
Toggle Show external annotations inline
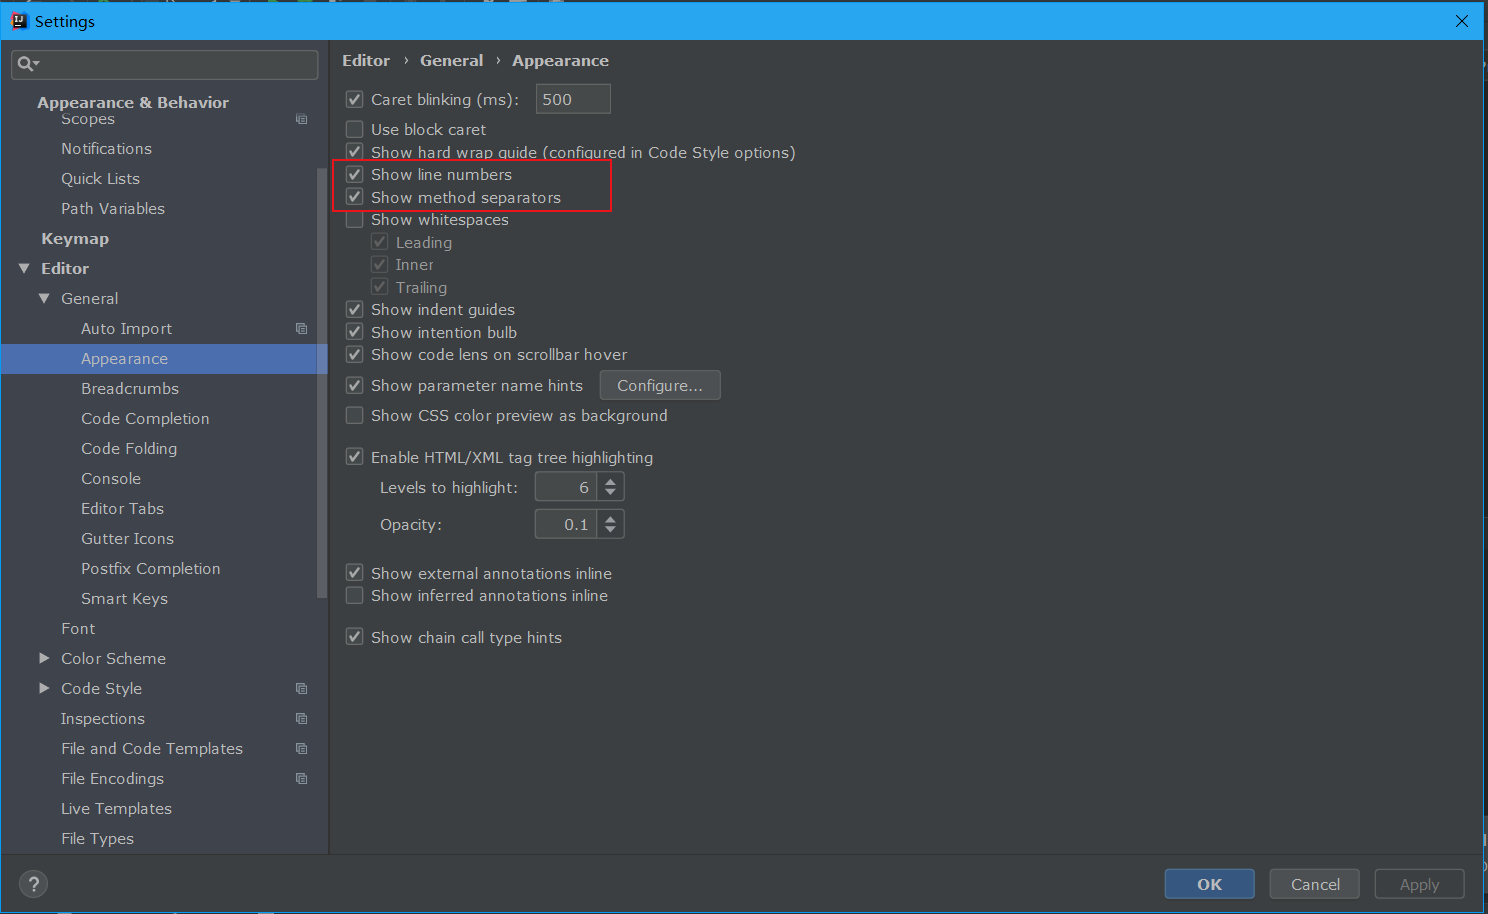(x=354, y=573)
